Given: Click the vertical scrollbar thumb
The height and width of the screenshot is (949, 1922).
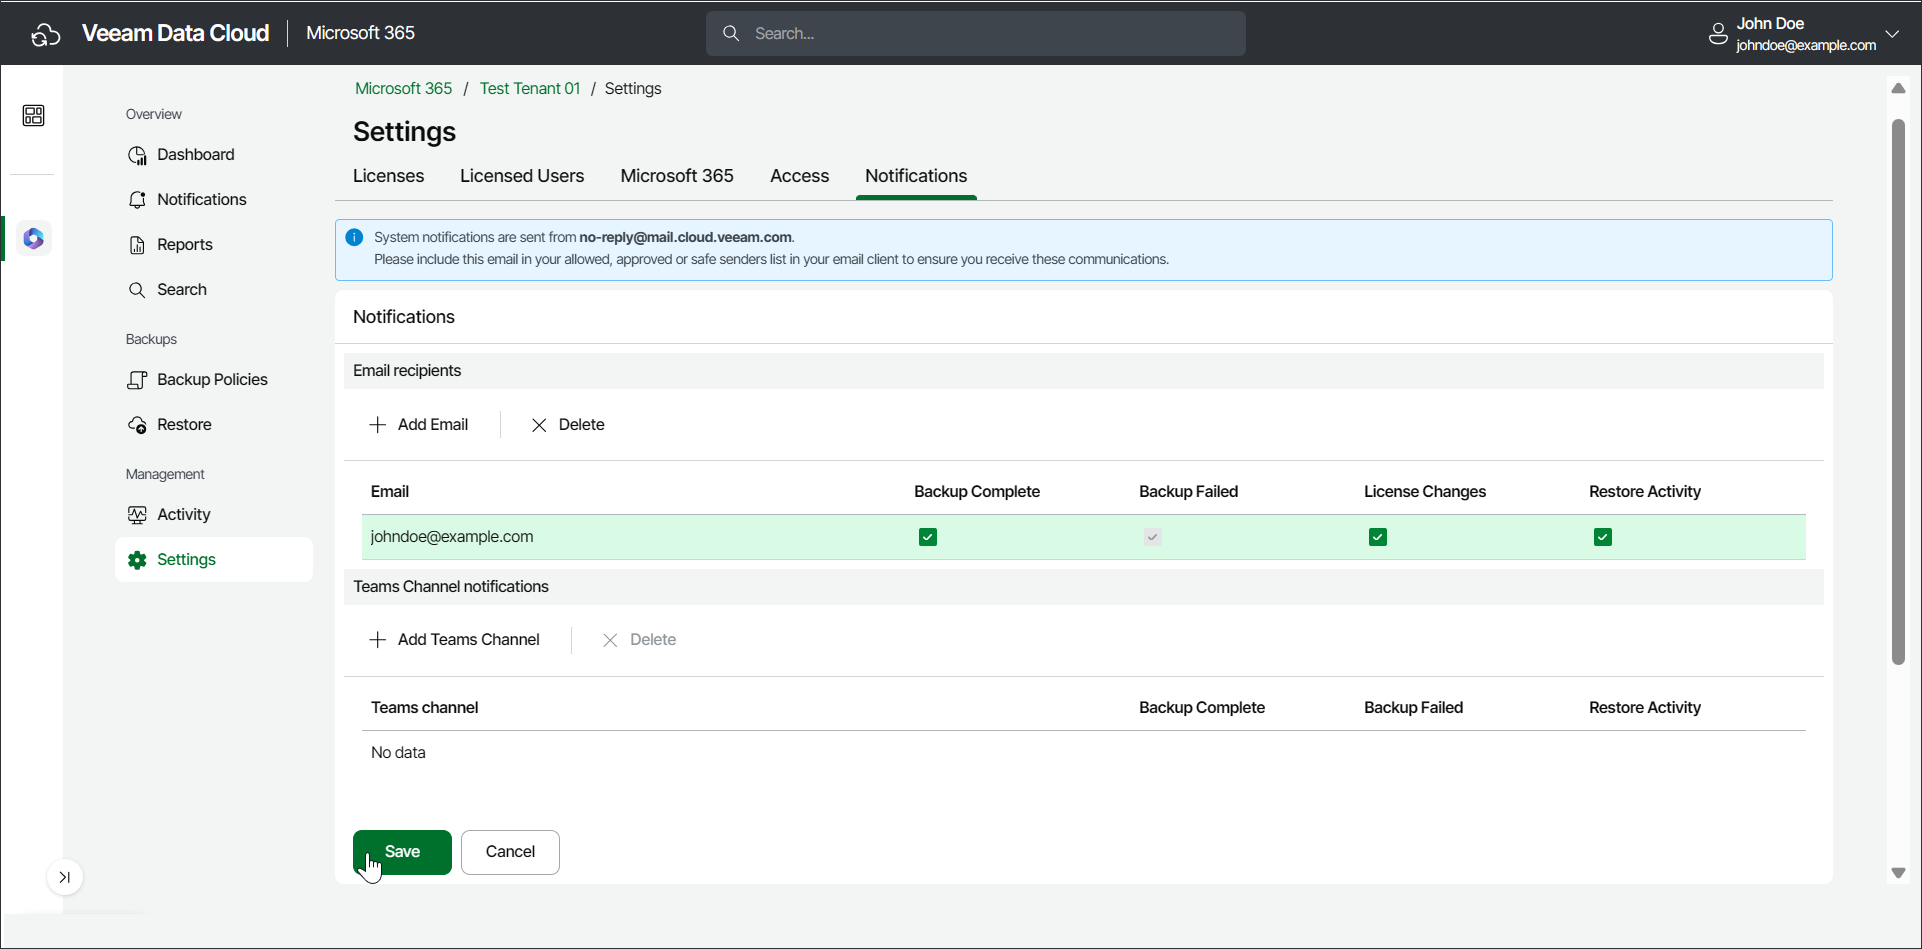Looking at the screenshot, I should pos(1898,392).
